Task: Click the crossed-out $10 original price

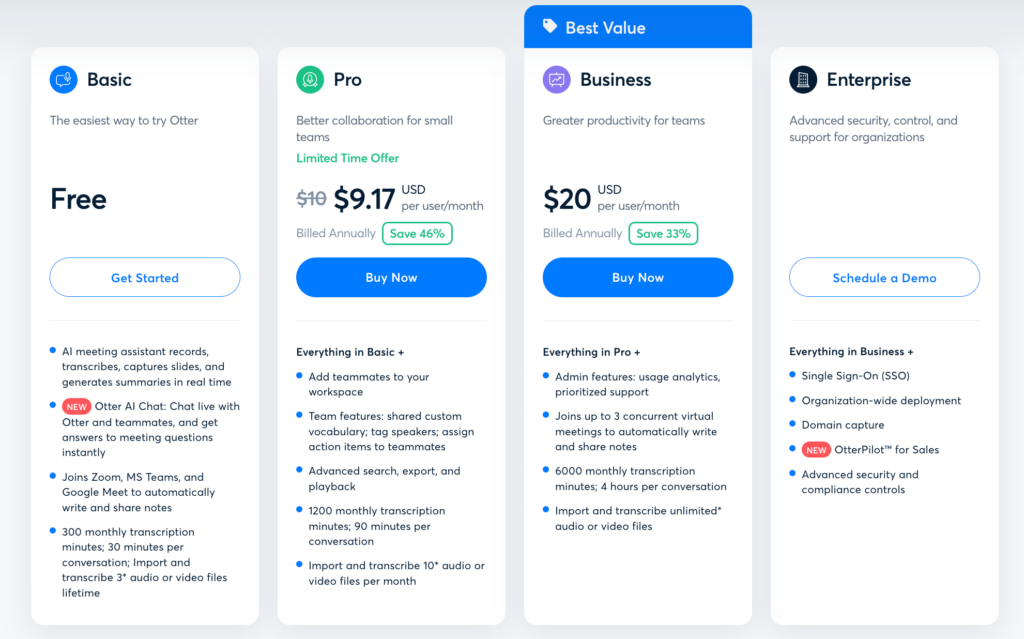Action: pos(311,199)
